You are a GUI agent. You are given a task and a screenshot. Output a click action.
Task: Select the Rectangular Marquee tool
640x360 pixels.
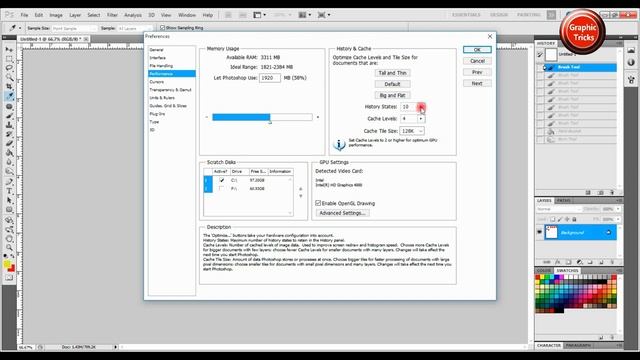(9, 59)
